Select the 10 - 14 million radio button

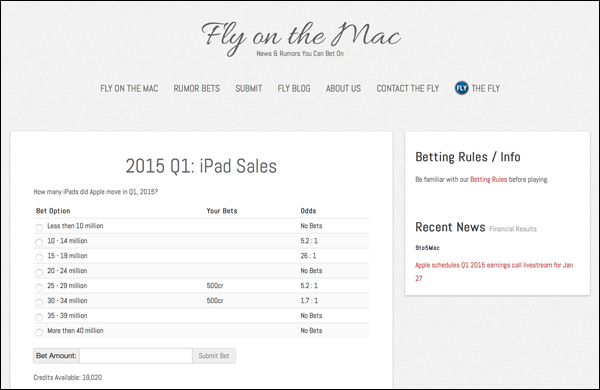39,243
